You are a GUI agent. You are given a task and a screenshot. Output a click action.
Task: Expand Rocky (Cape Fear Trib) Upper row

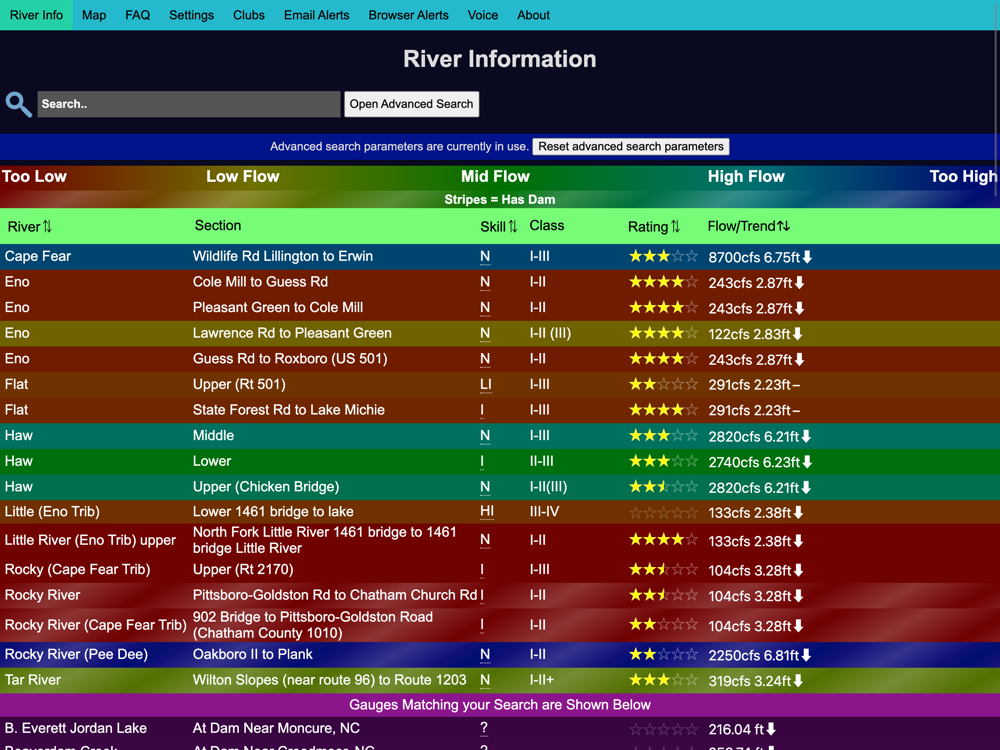click(500, 570)
